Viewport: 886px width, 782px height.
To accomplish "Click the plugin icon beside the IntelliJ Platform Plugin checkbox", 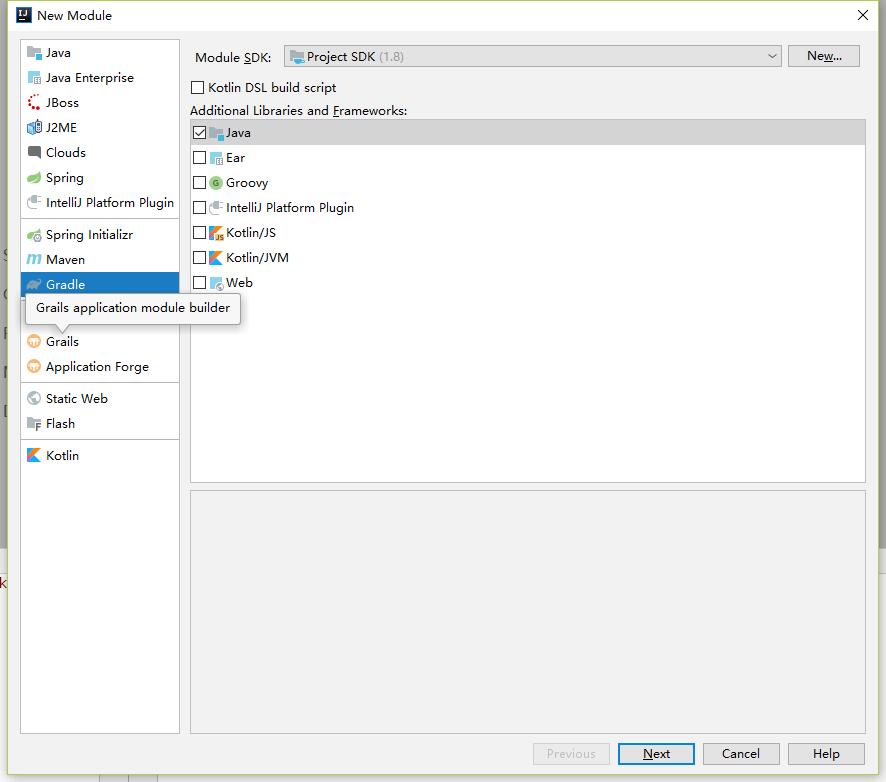I will pos(216,207).
